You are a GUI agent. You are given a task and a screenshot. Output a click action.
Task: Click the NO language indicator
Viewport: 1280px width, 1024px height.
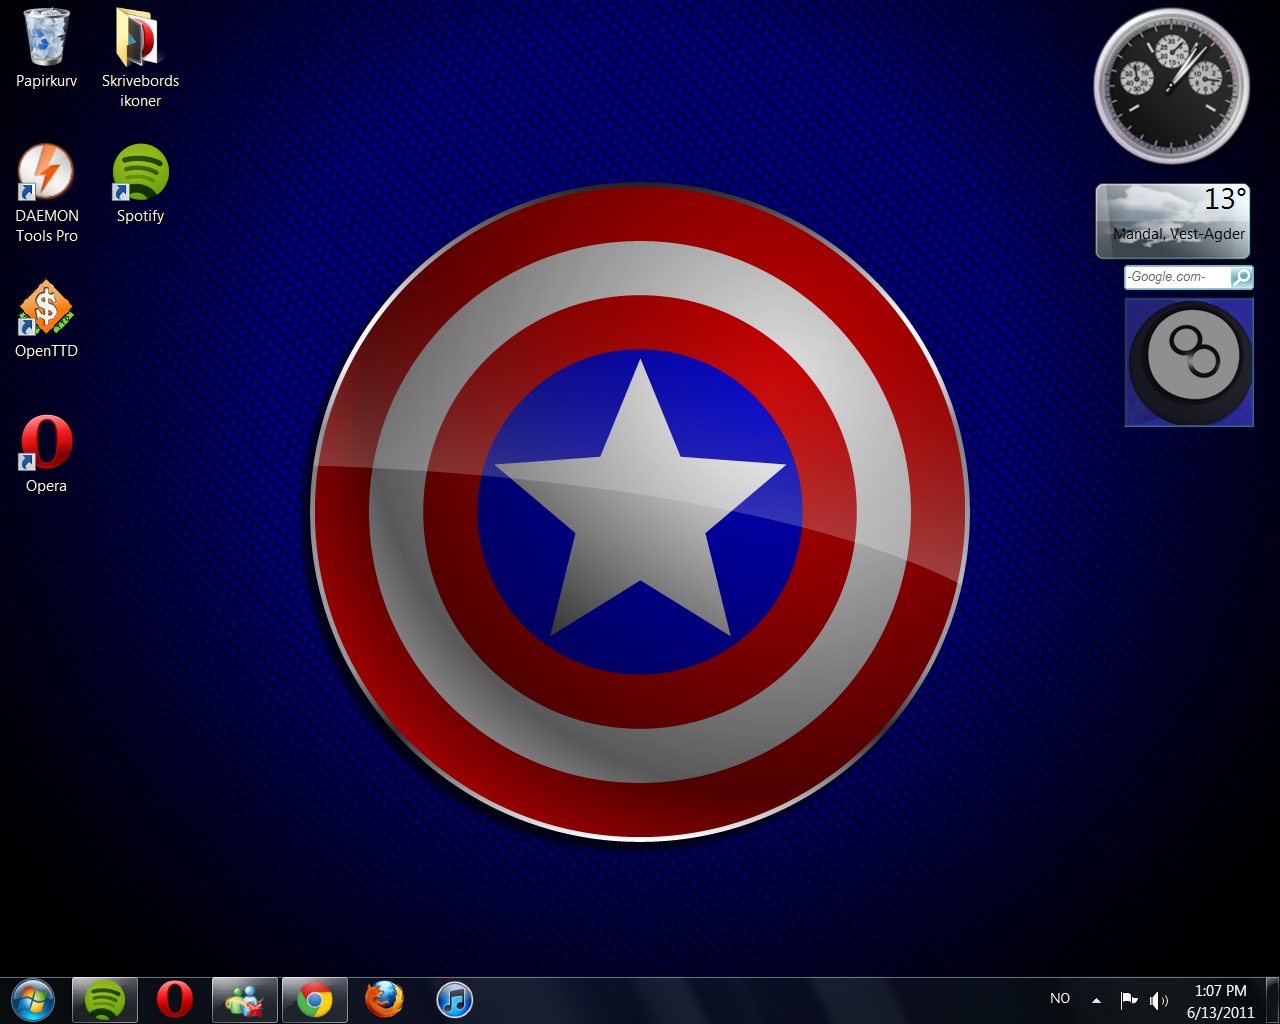pos(1060,999)
